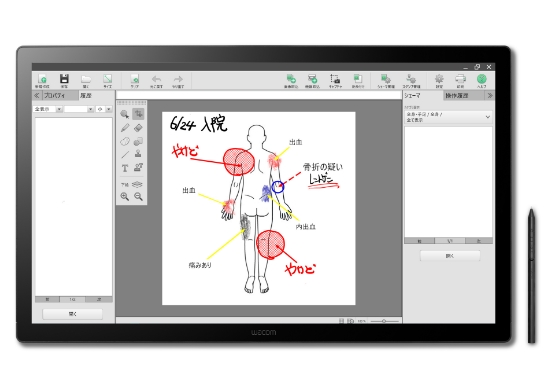Select the rubber stamp tool
Screen dimensions: 550x380
(138, 154)
